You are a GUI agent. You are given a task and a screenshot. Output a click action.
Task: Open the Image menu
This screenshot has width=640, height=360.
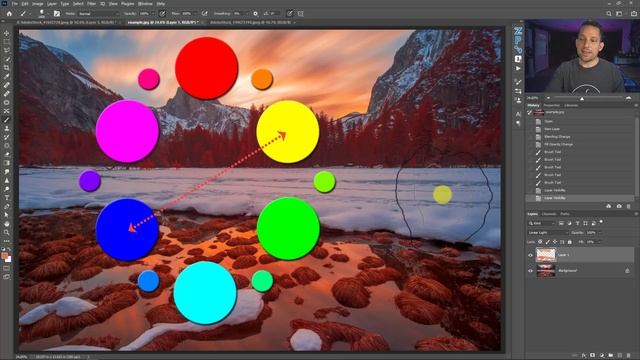[38, 4]
